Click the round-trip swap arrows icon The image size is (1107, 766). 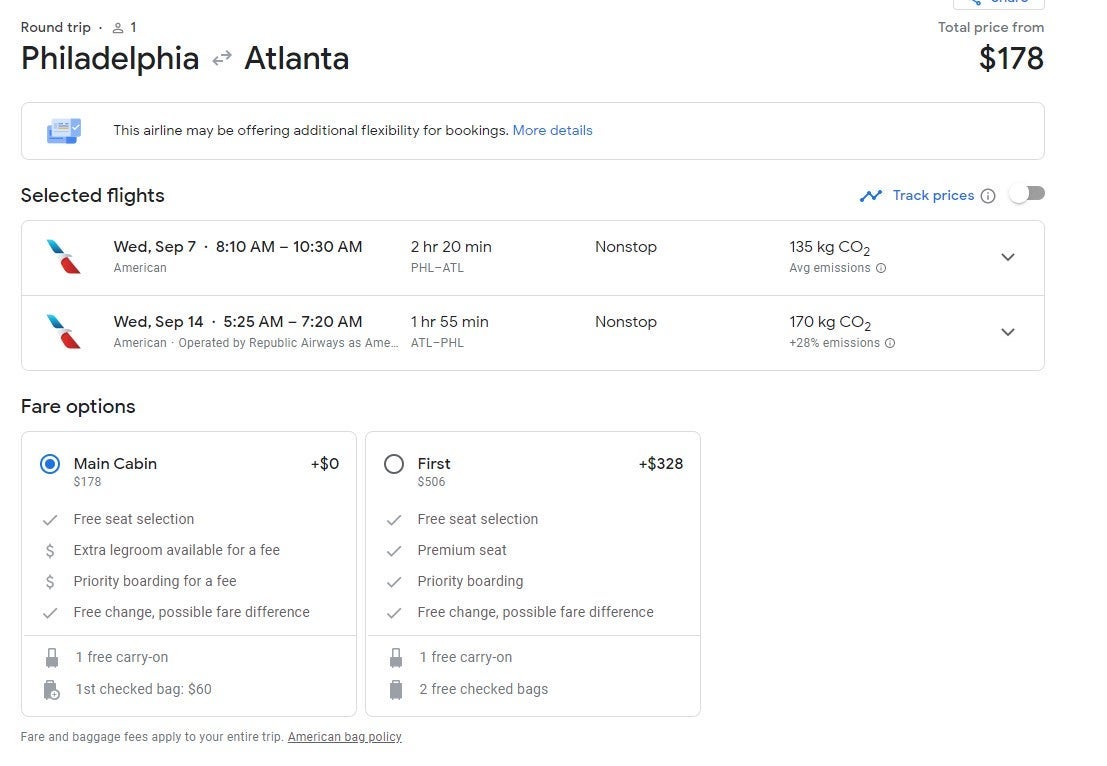(222, 59)
